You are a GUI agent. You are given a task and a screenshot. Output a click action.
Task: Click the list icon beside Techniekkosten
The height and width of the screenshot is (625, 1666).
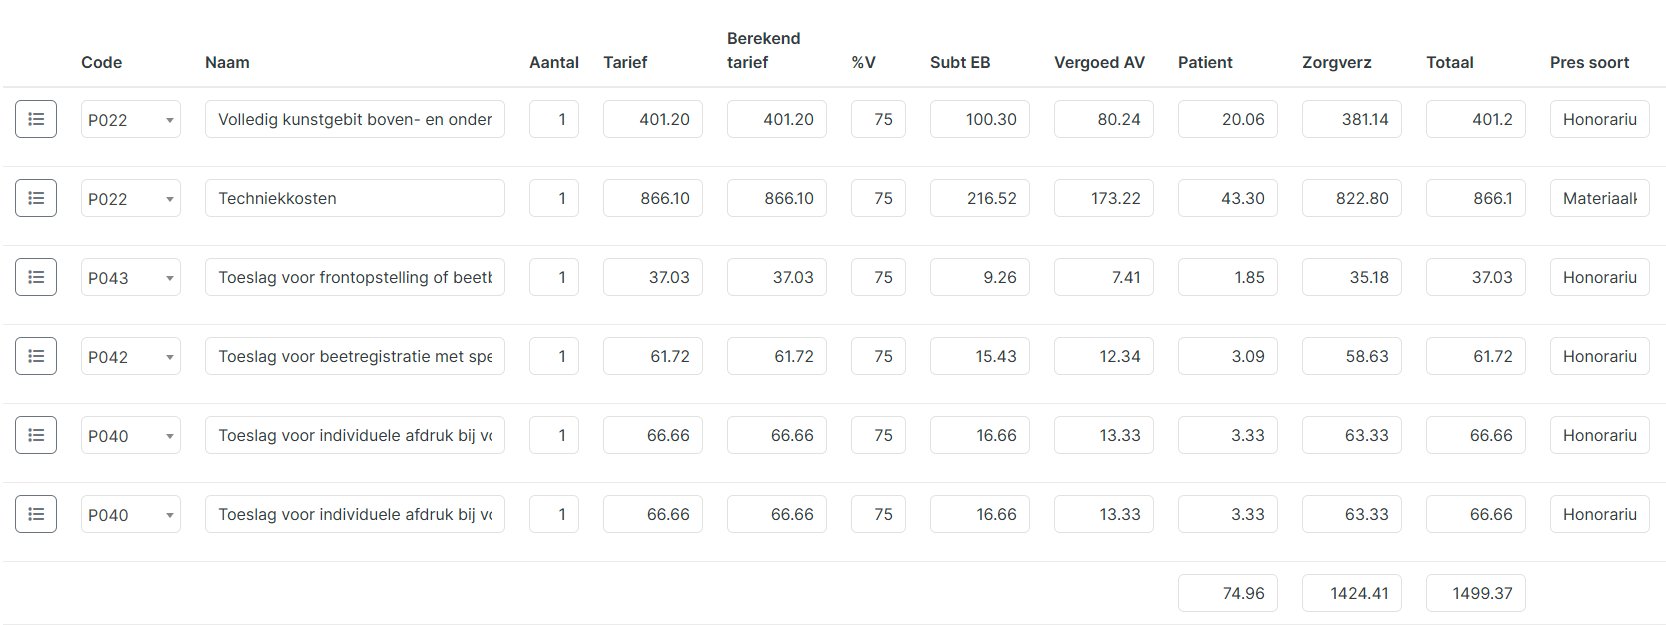pos(35,197)
